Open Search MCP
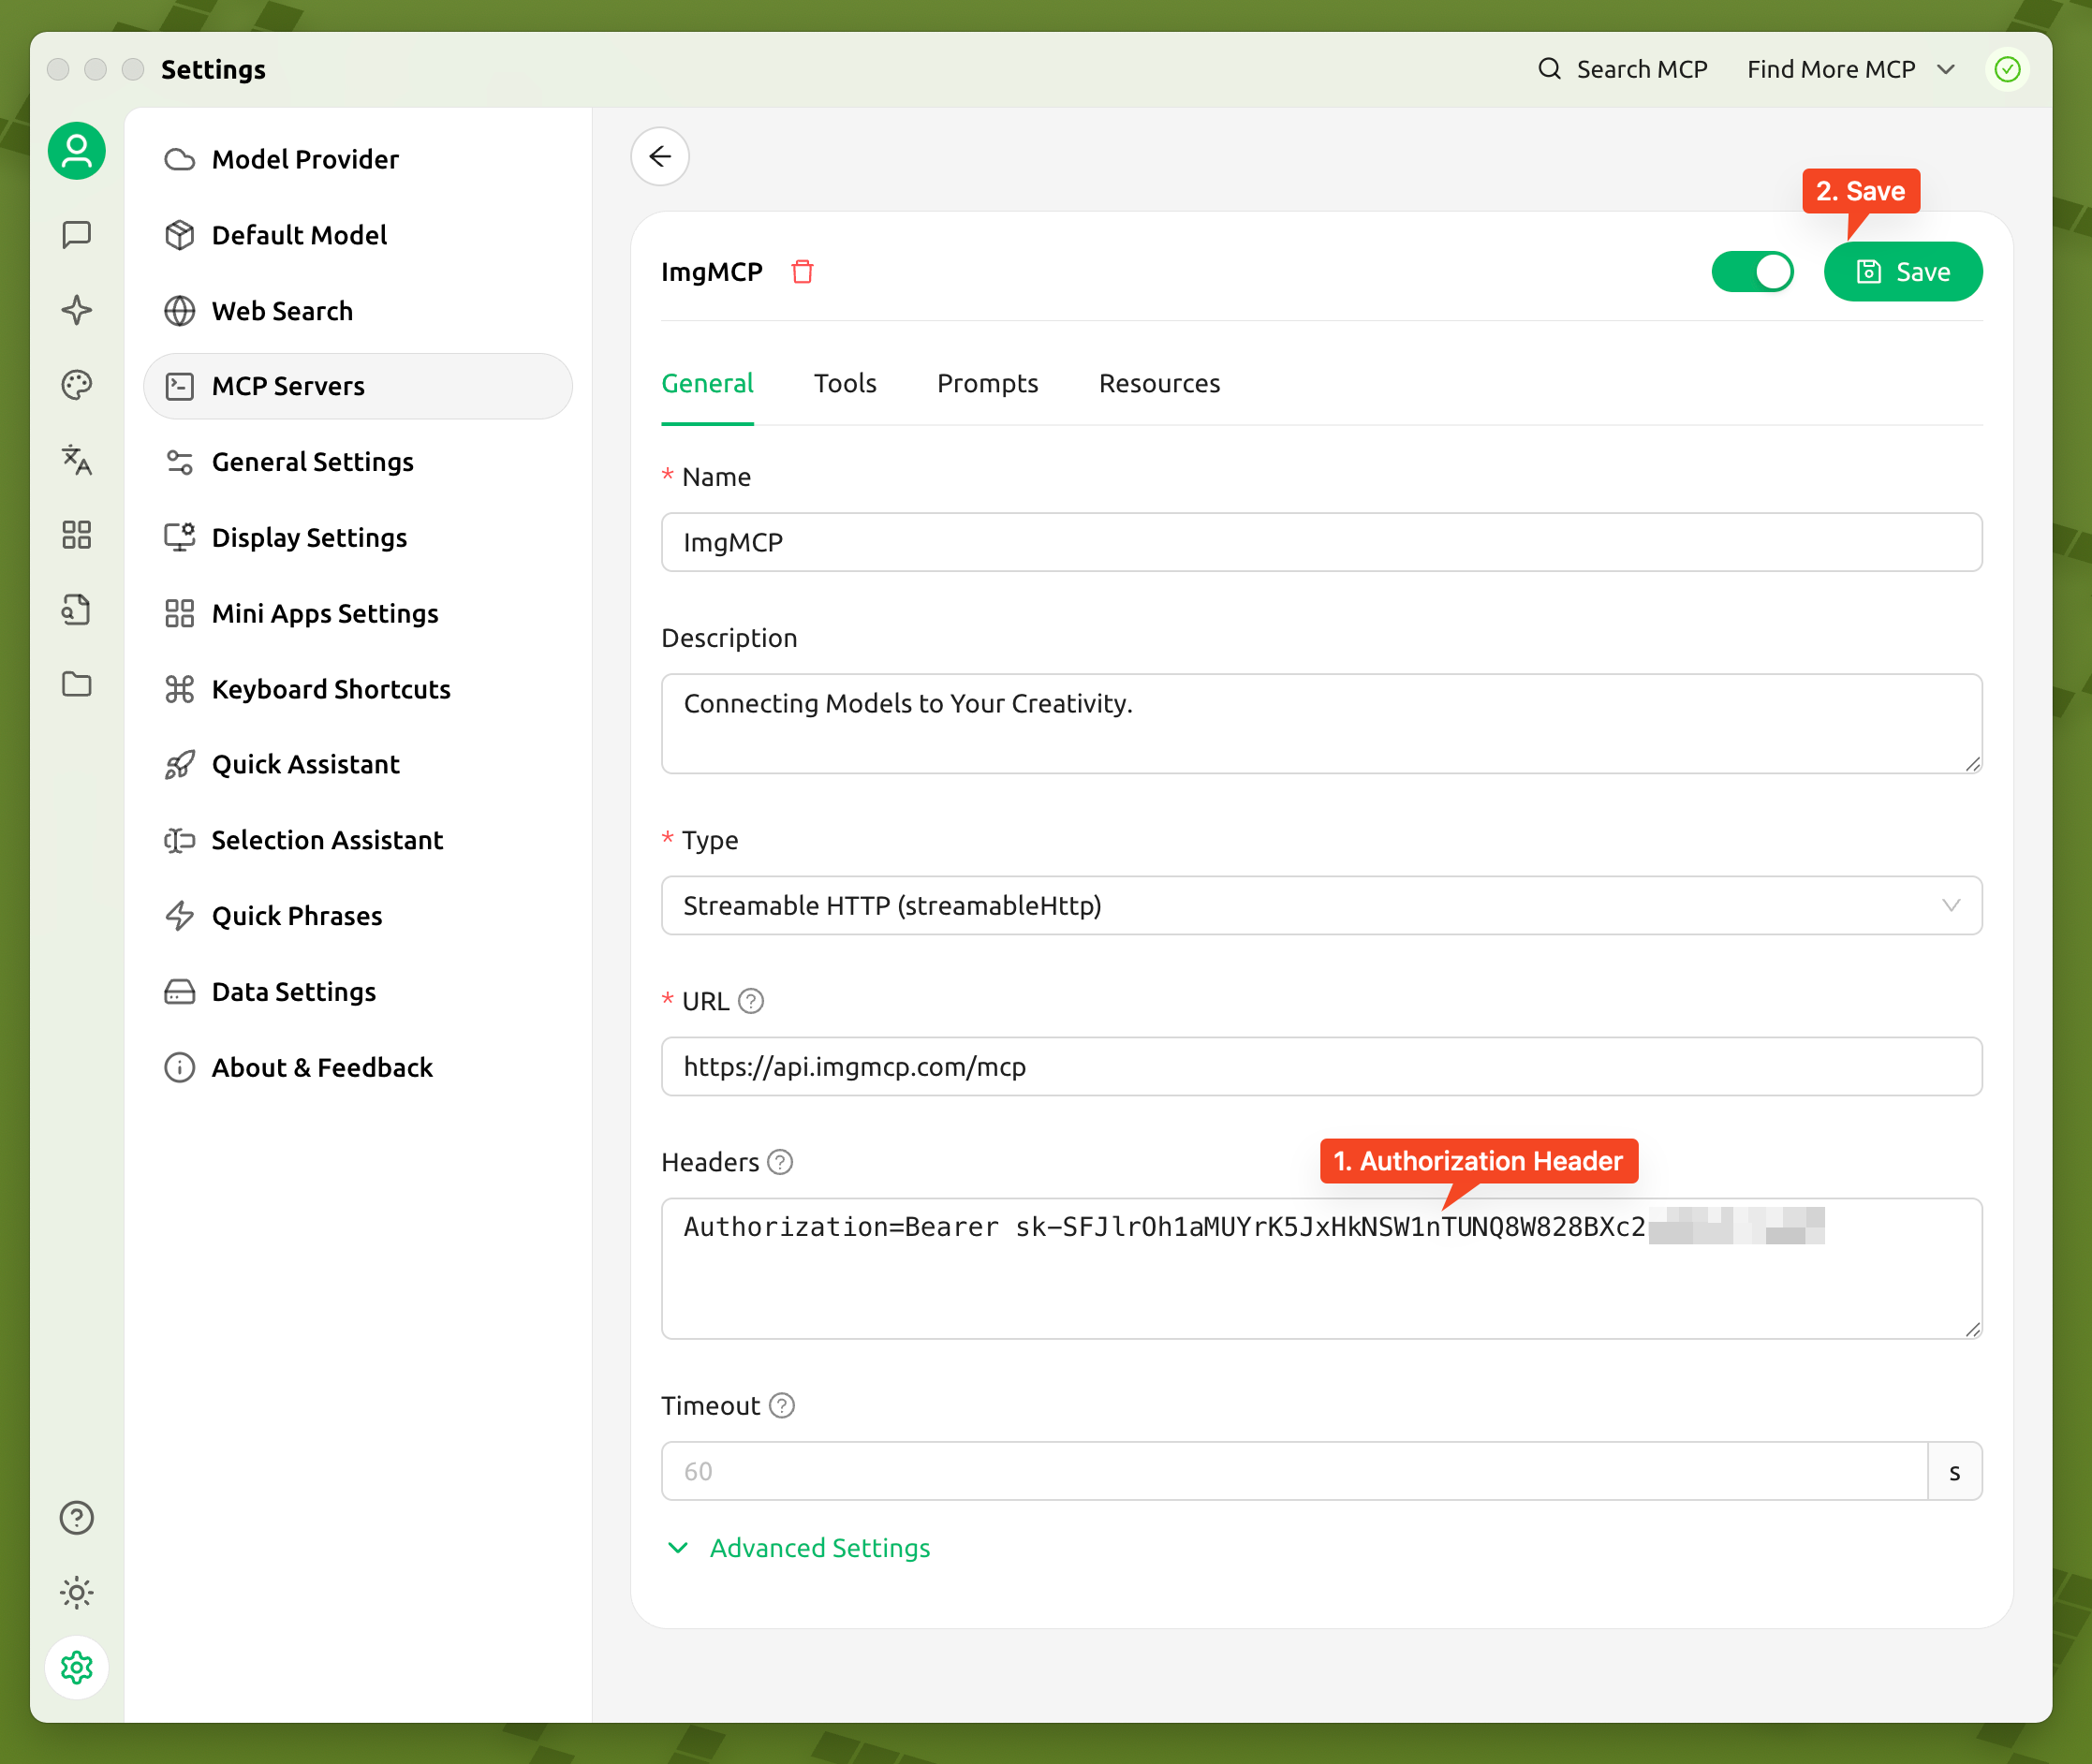 [1622, 68]
